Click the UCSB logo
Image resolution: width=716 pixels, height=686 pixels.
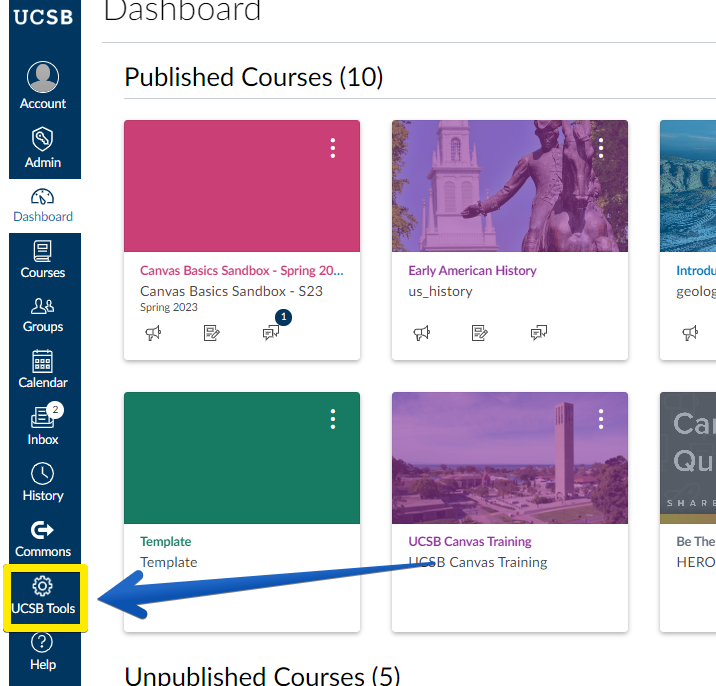click(43, 17)
